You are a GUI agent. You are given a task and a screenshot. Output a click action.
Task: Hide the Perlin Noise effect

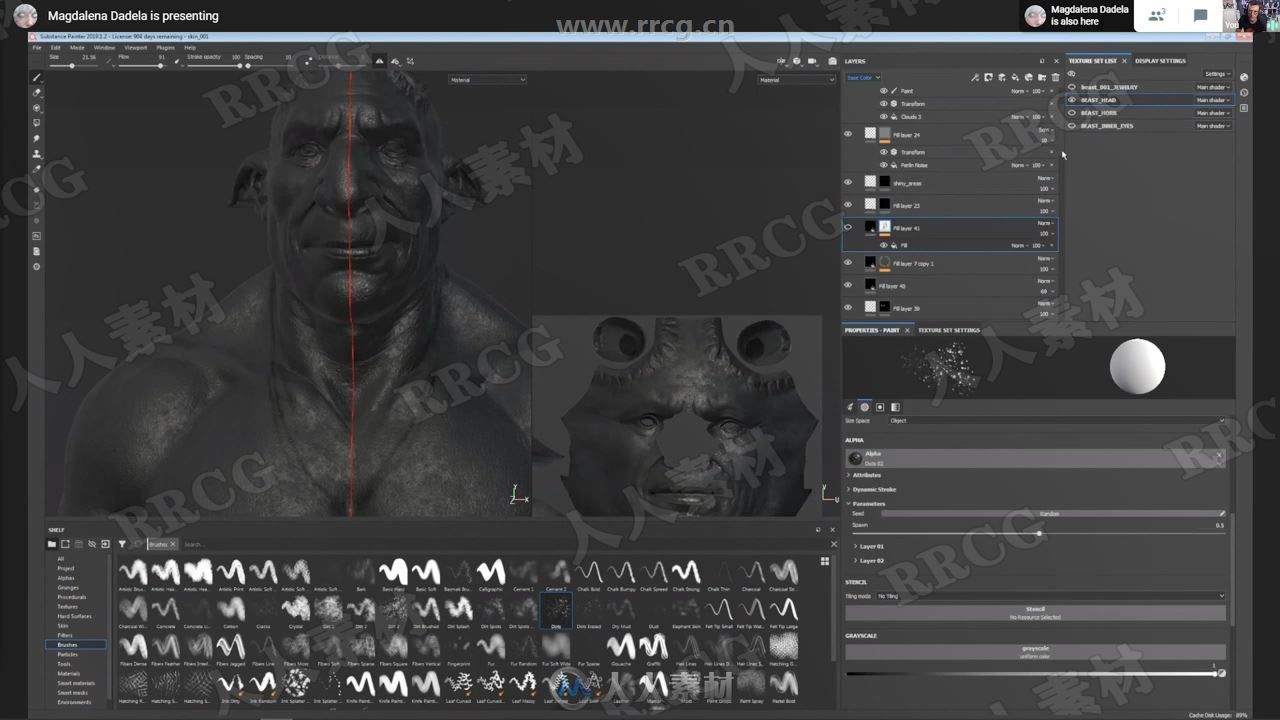(883, 165)
